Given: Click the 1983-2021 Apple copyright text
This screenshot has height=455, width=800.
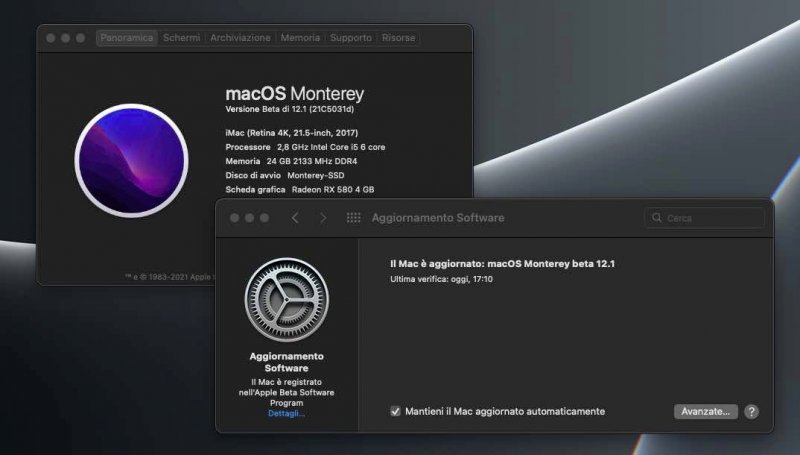Looking at the screenshot, I should 170,277.
